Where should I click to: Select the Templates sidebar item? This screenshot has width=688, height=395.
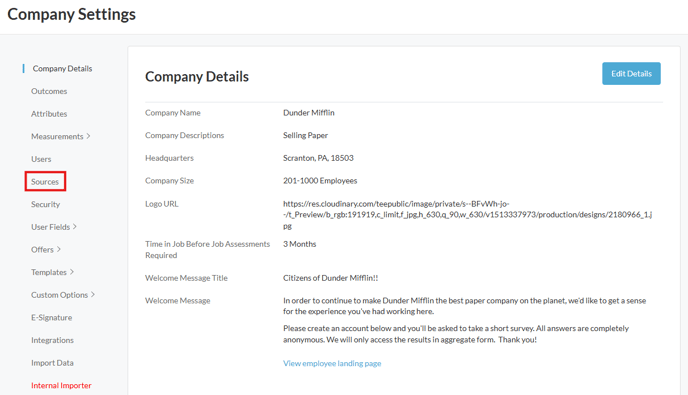pos(49,272)
